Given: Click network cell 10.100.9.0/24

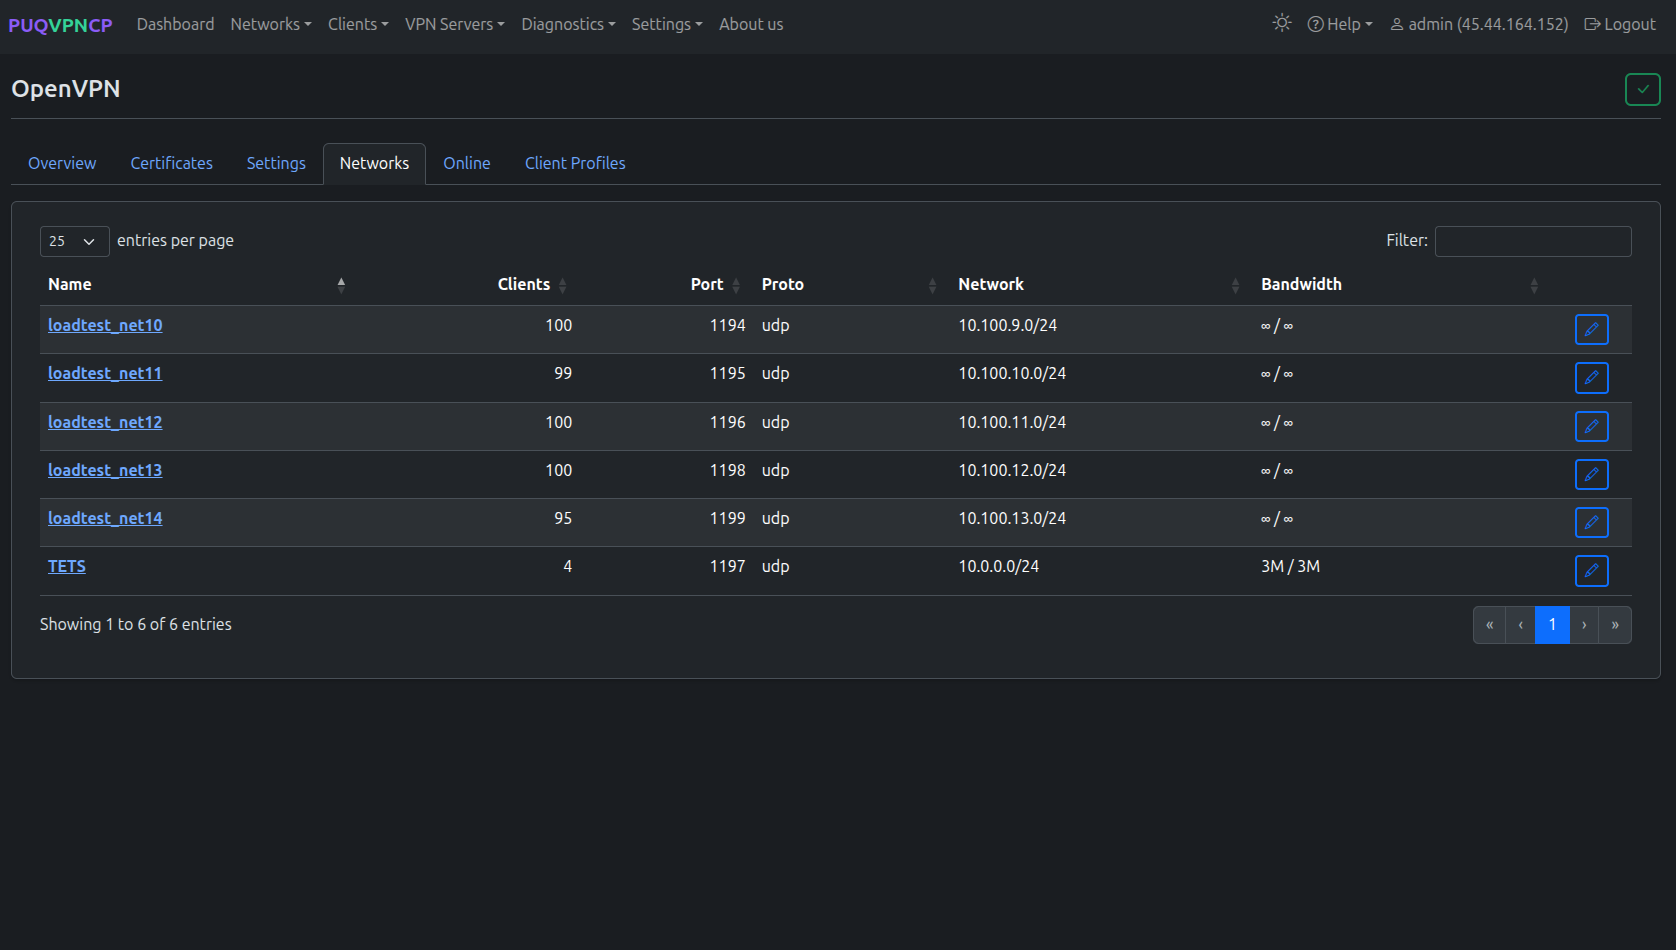Looking at the screenshot, I should click(1007, 325).
